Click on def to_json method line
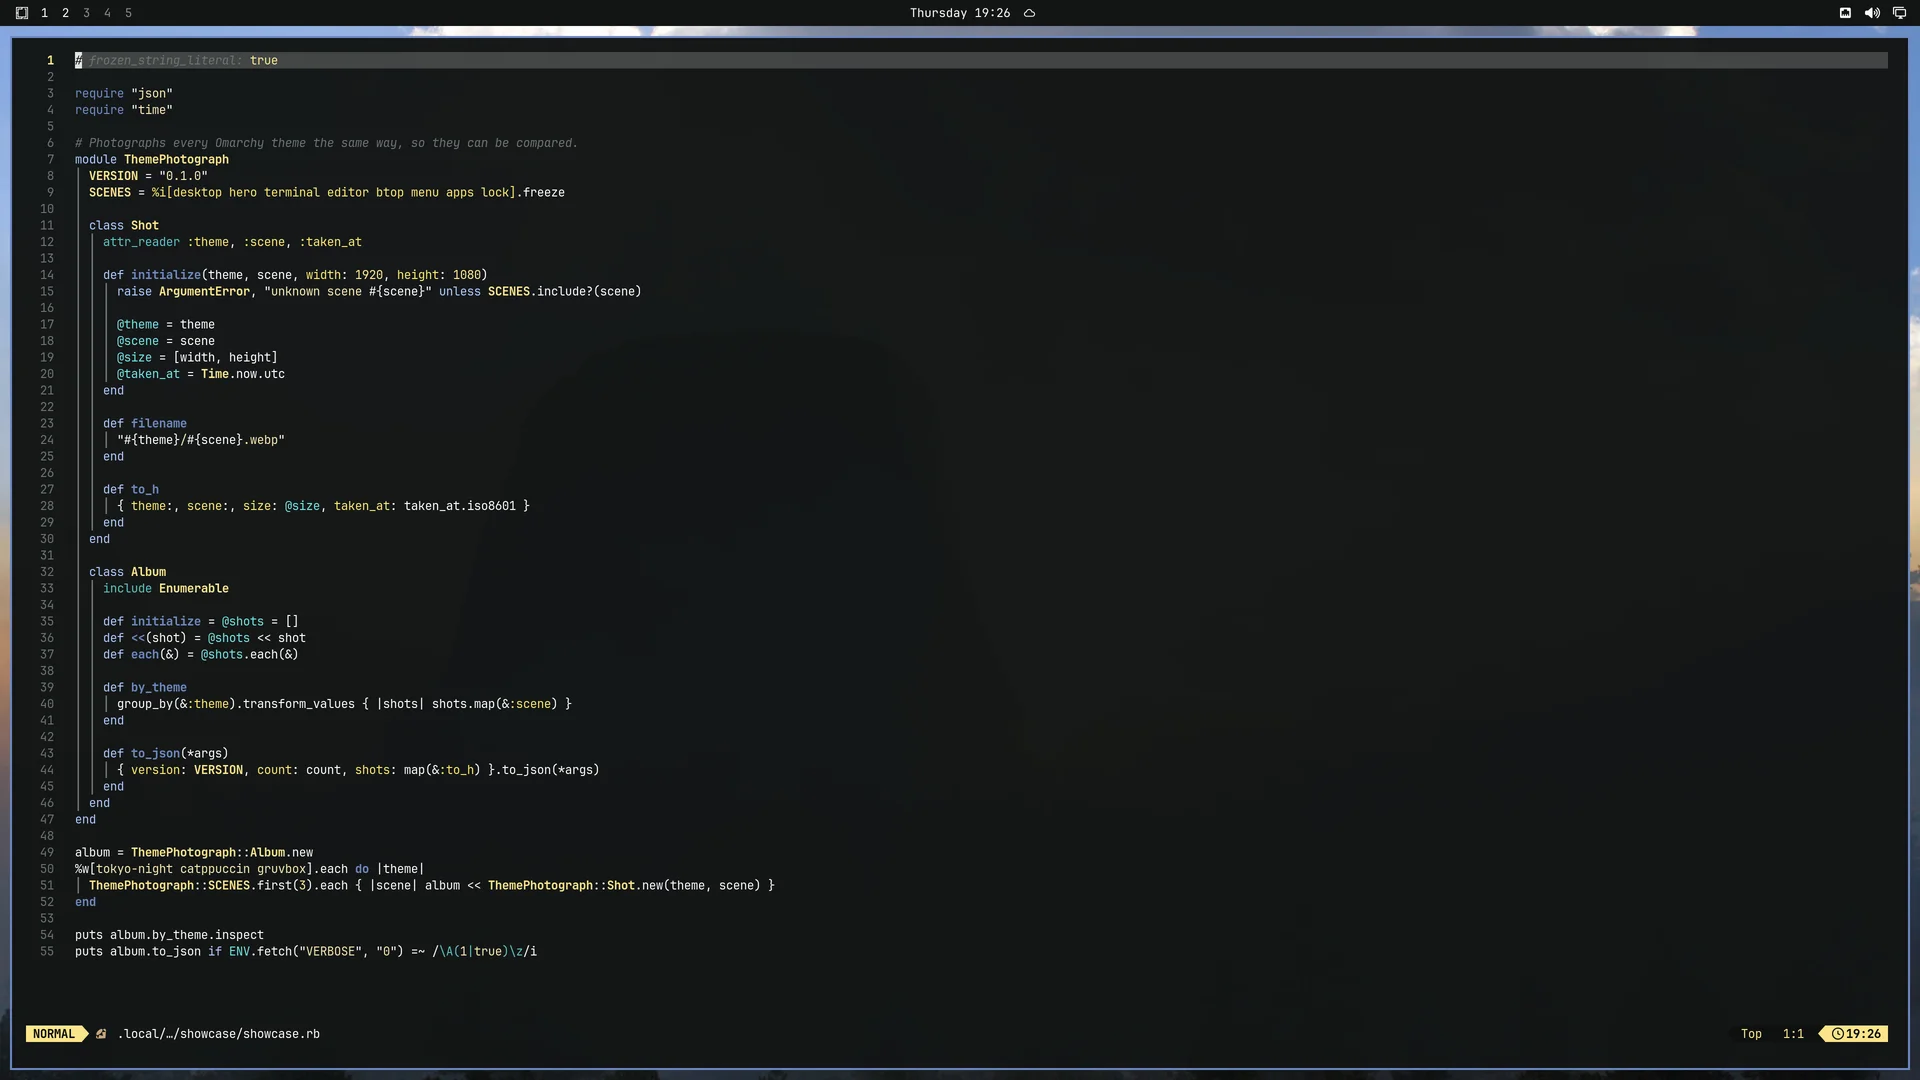This screenshot has height=1080, width=1920. click(166, 753)
